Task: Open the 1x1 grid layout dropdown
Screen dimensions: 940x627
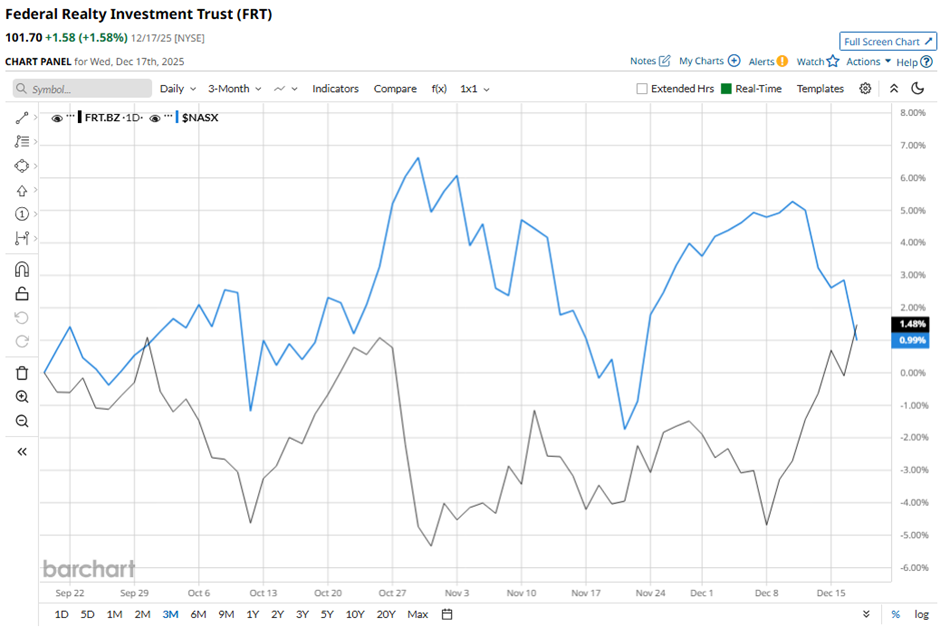Action: tap(475, 89)
